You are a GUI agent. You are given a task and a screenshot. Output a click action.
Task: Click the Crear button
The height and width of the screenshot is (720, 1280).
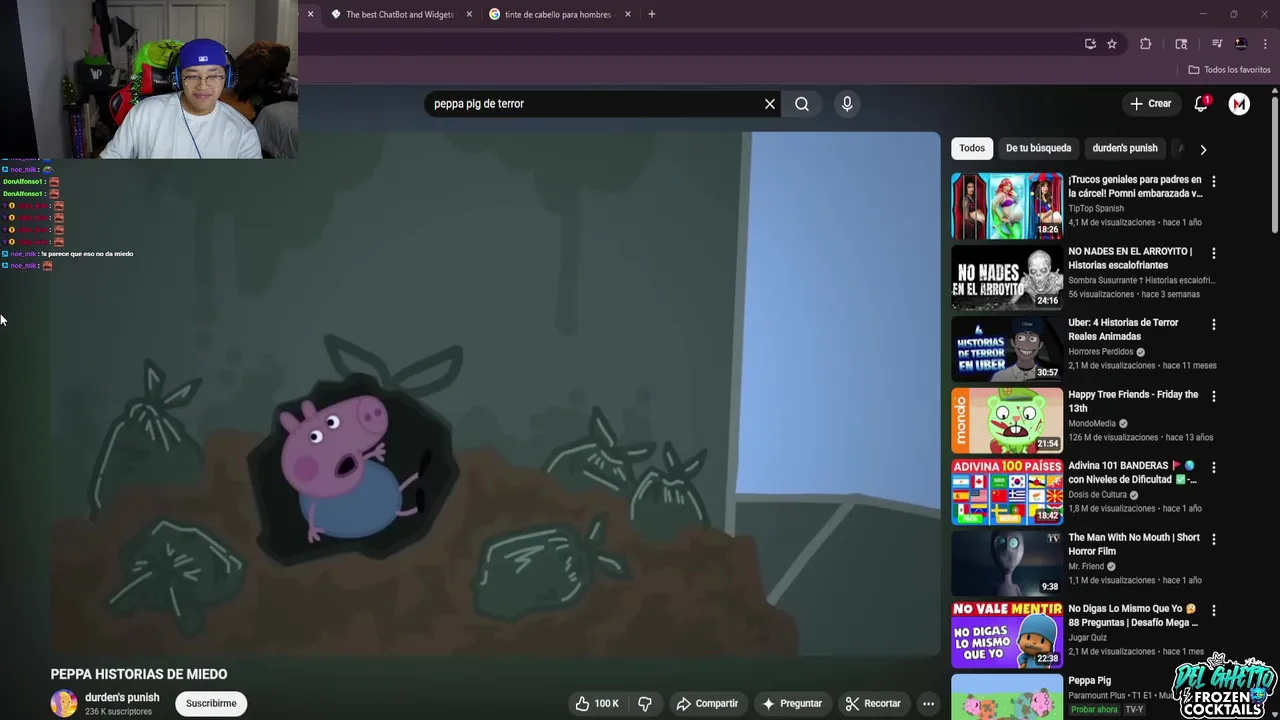pos(1151,104)
